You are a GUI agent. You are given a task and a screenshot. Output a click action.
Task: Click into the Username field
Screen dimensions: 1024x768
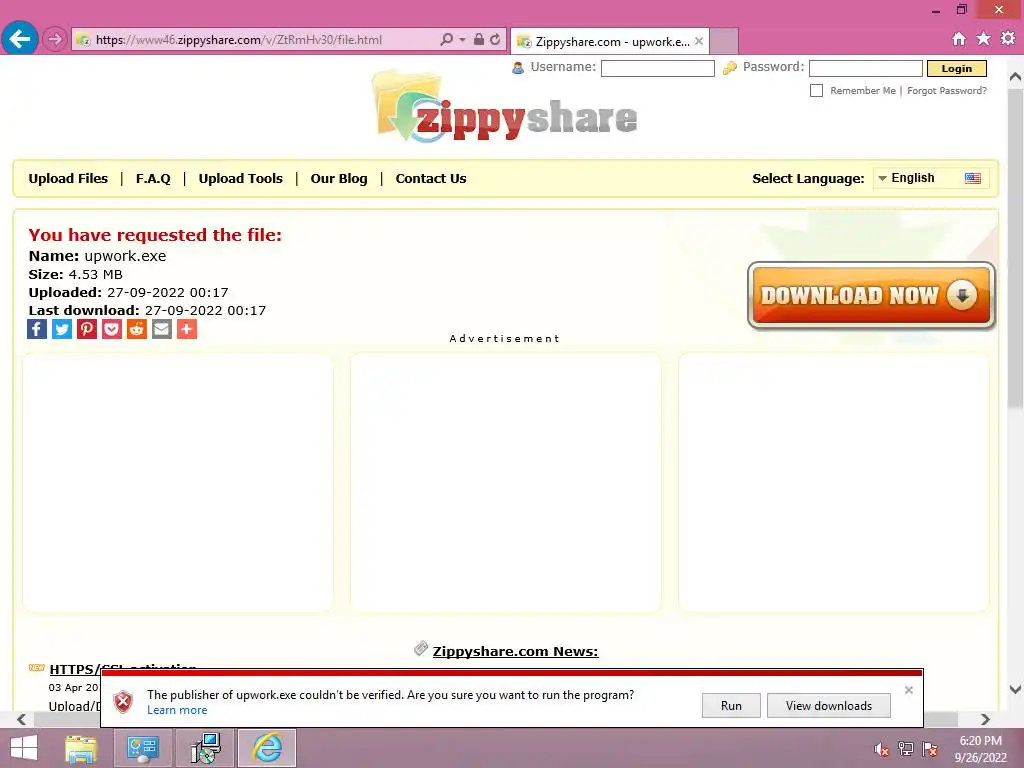tap(658, 68)
